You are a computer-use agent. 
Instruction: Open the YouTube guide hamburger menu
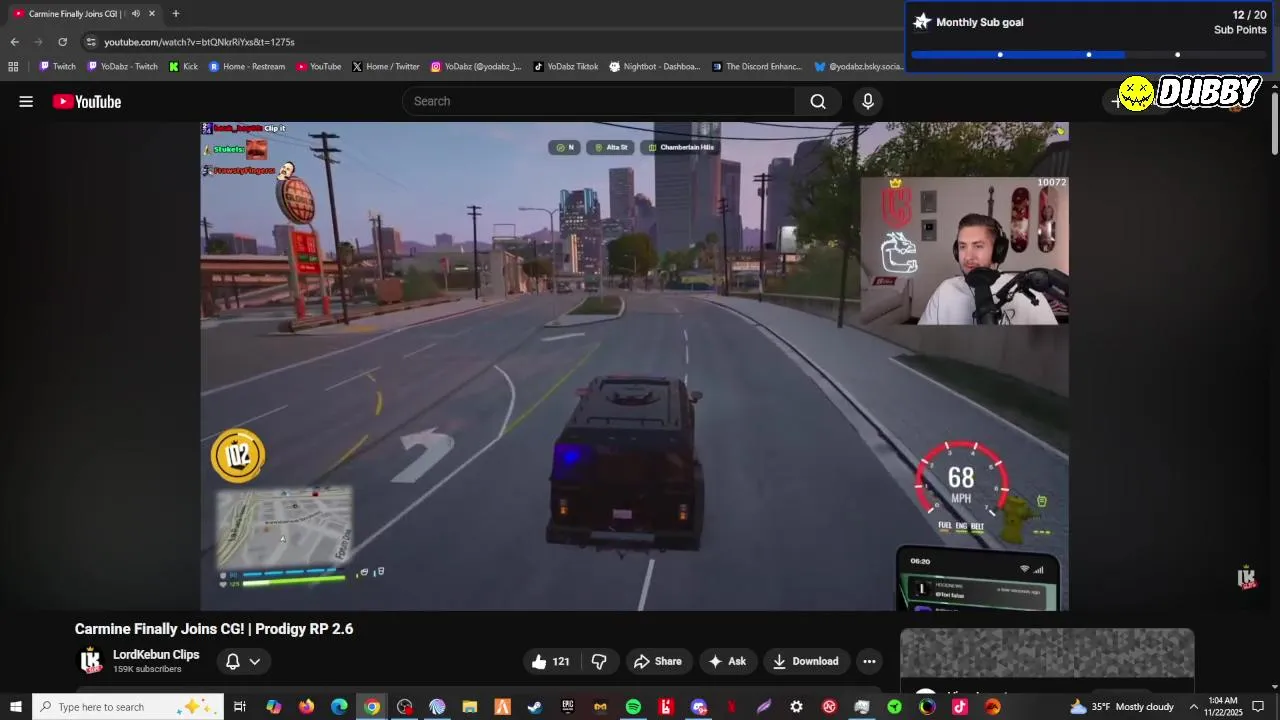tap(26, 101)
